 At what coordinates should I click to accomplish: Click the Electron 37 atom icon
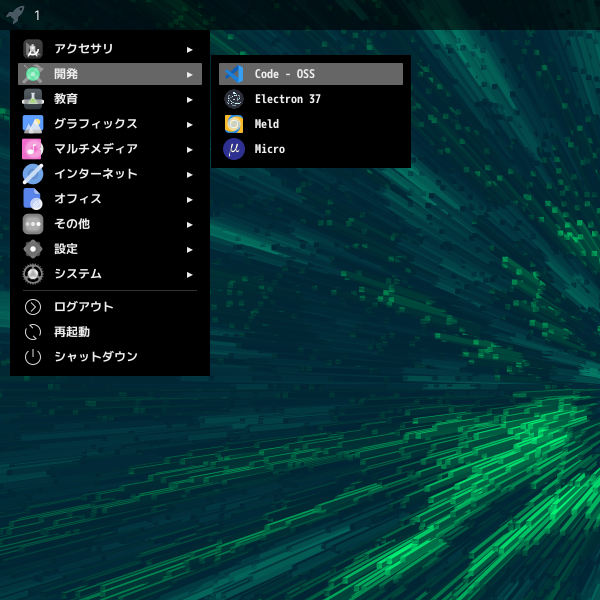click(234, 99)
